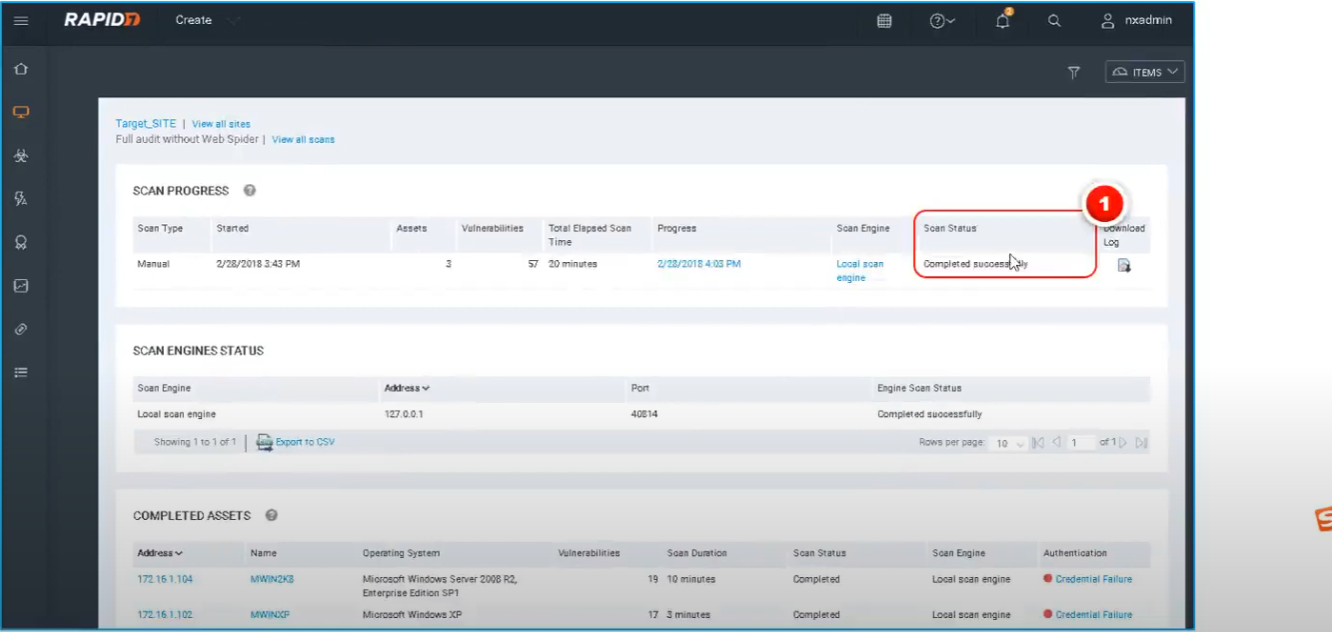Click the Export to CSV icon
1332x632 pixels.
[264, 442]
